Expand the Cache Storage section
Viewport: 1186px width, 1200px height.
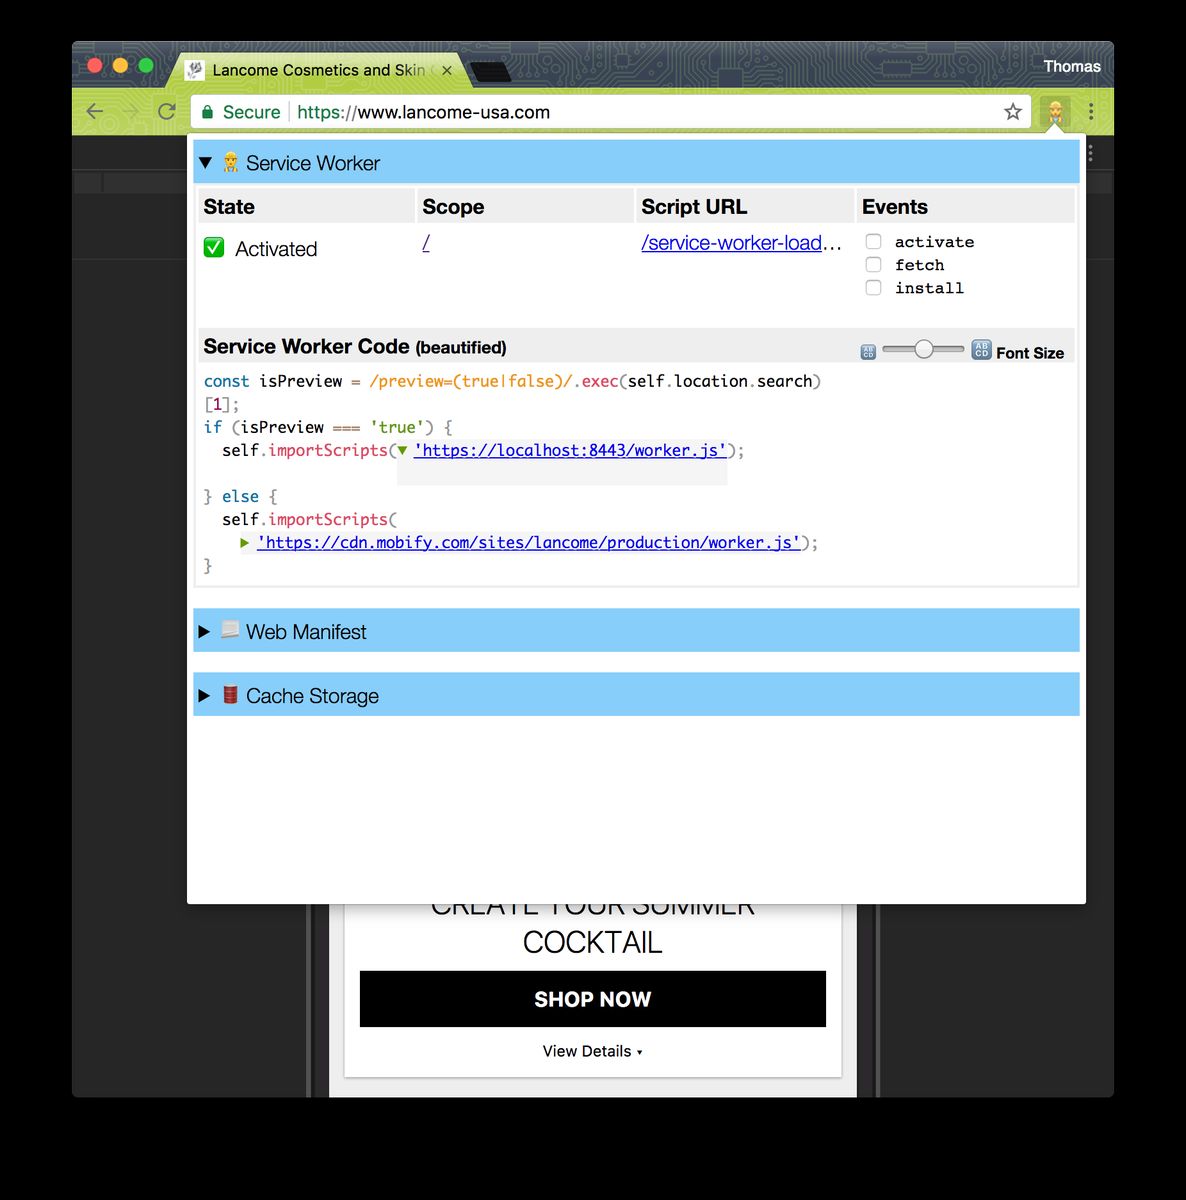204,696
